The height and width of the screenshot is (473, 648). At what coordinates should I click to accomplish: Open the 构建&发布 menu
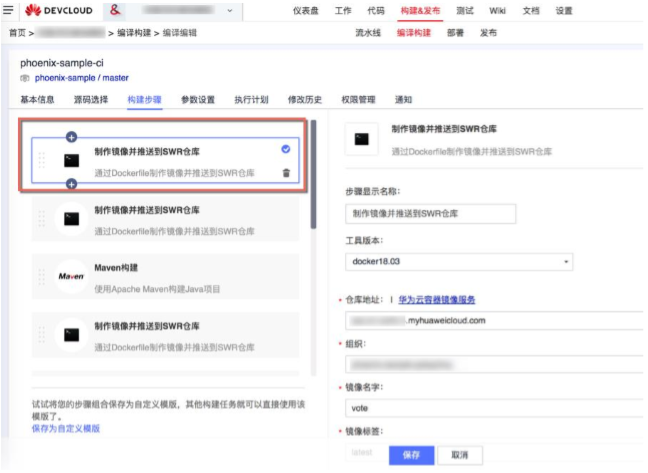click(420, 11)
